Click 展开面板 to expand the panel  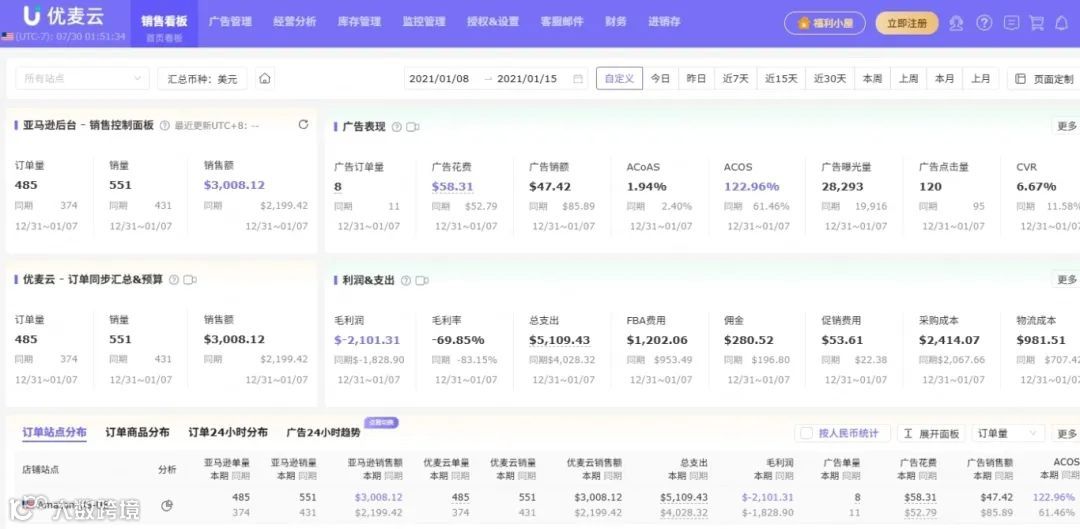(x=931, y=433)
